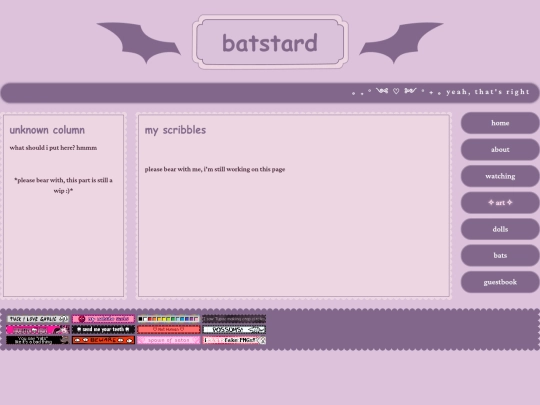This screenshot has width=540, height=405.
Task: Go to the about page
Action: coord(500,149)
